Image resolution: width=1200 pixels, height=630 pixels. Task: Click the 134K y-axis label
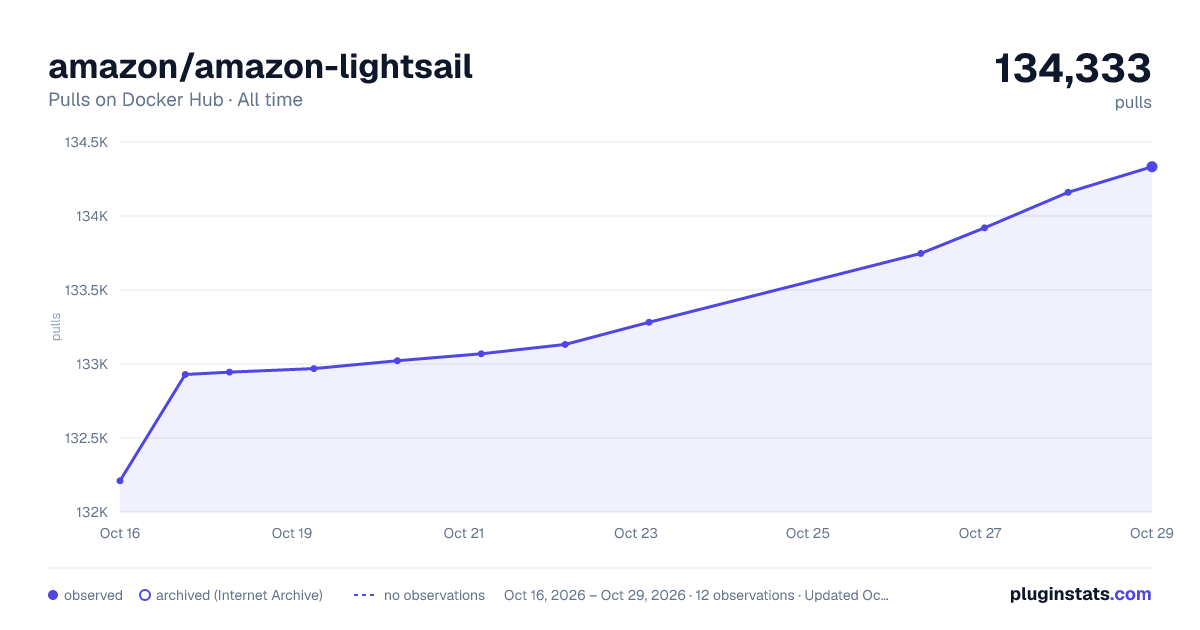coord(93,217)
